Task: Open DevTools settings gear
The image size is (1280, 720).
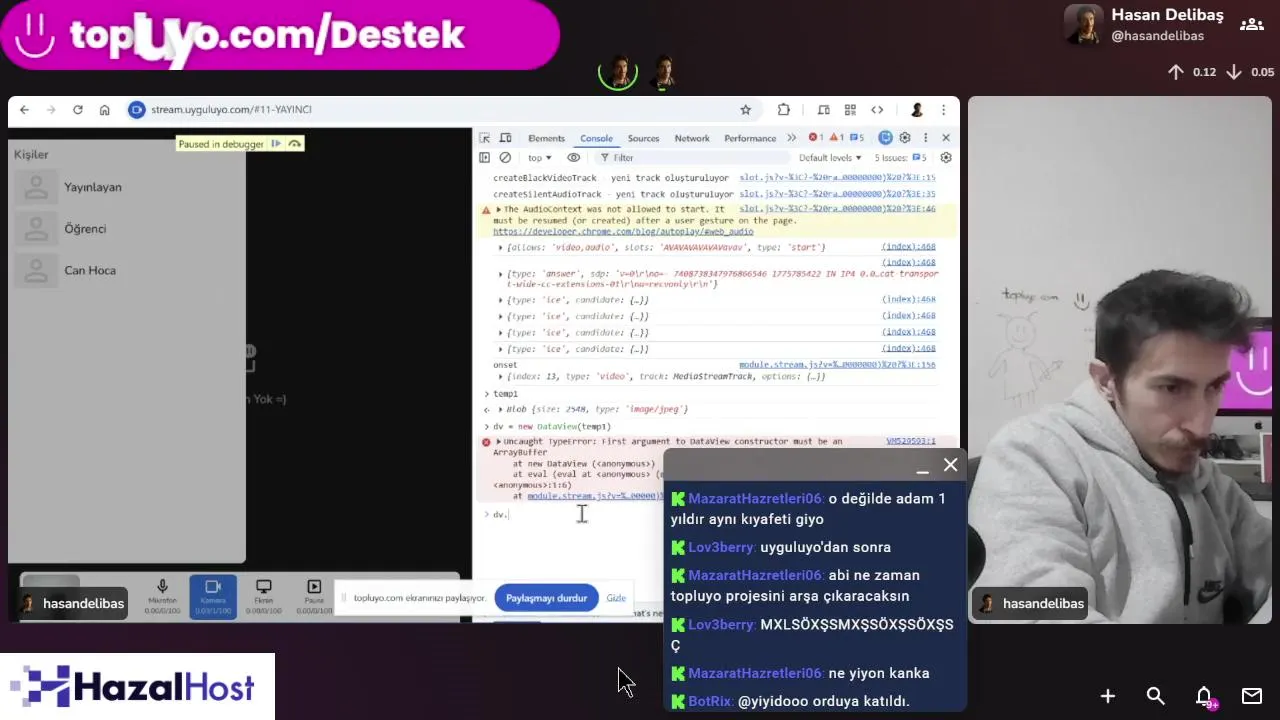Action: click(905, 138)
